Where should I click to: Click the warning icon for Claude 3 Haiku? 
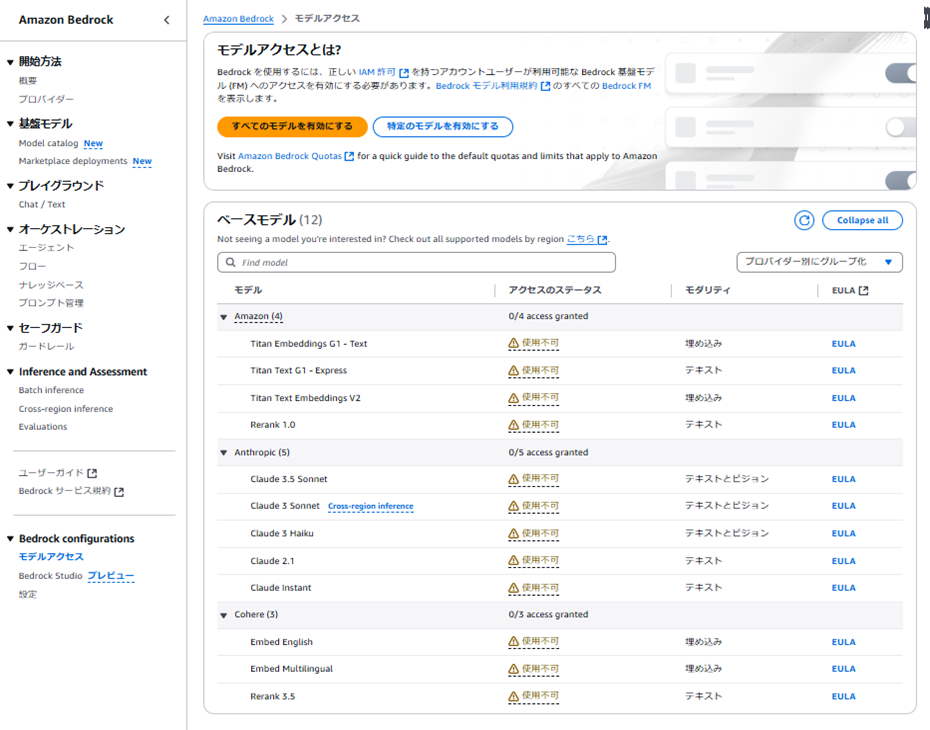(514, 534)
